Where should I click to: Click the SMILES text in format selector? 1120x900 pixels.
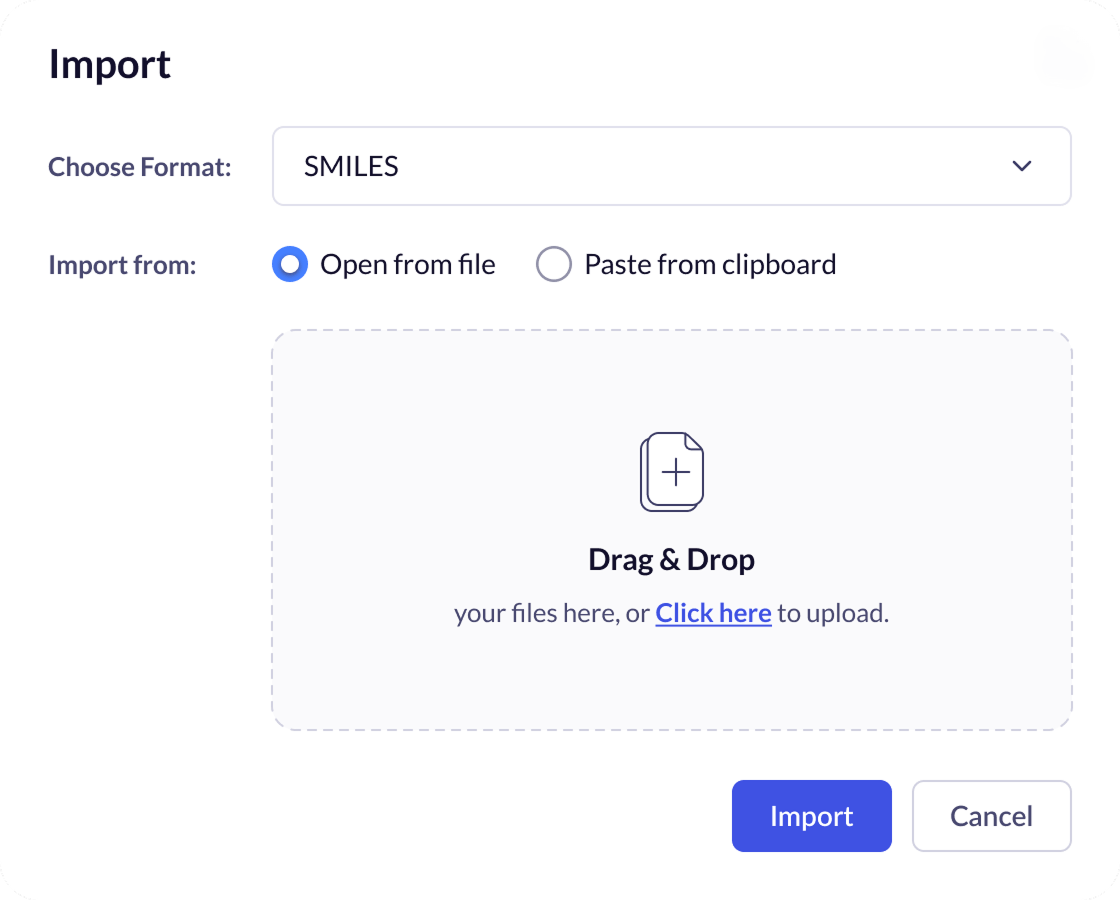pyautogui.click(x=351, y=166)
